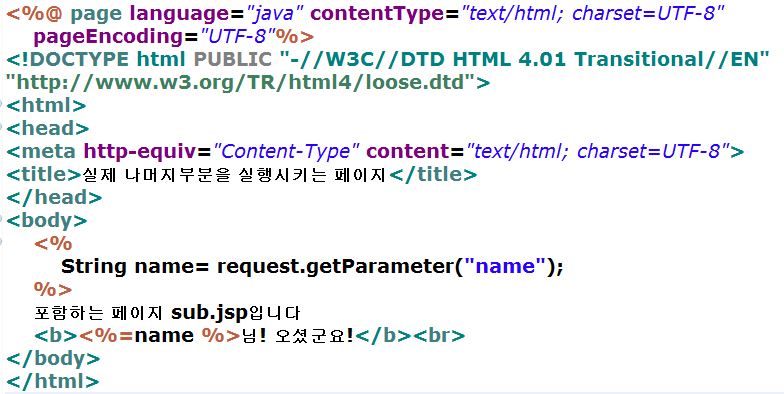784x394 pixels.
Task: Click the scriptlet closing %> marker below String line
Action: 53,290
